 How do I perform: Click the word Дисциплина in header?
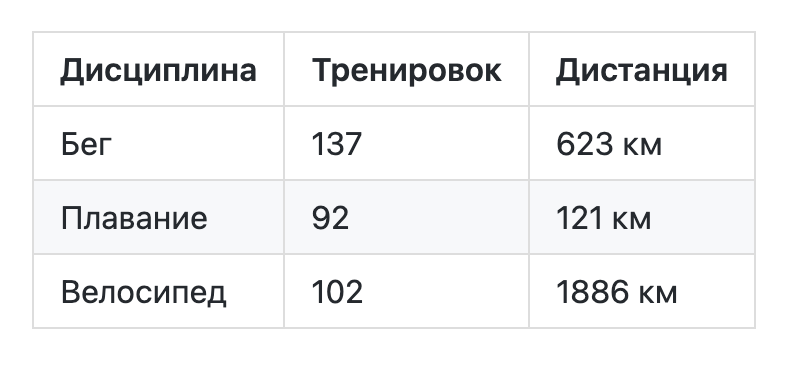click(x=158, y=71)
